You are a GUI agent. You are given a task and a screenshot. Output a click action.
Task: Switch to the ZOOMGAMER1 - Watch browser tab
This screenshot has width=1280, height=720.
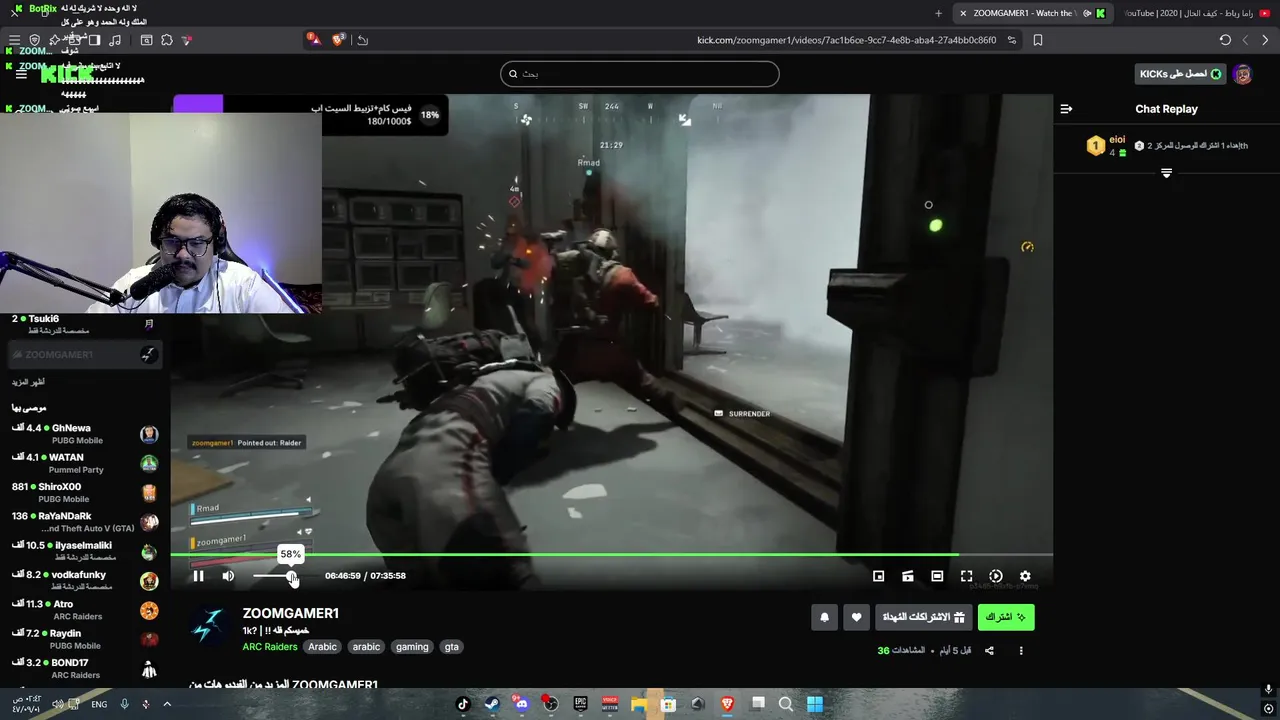[x=1032, y=13]
